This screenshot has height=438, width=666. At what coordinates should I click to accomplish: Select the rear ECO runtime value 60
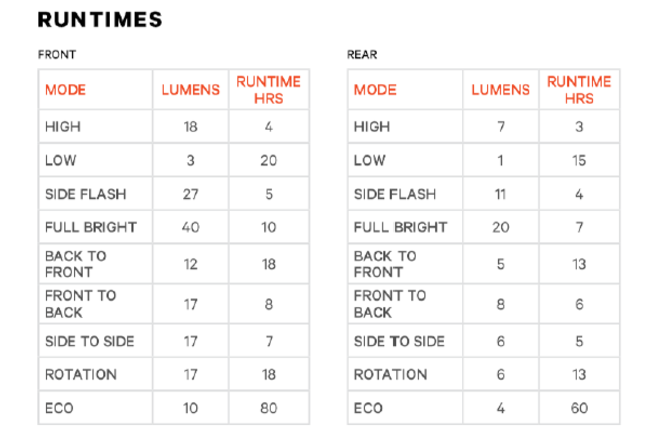[579, 408]
